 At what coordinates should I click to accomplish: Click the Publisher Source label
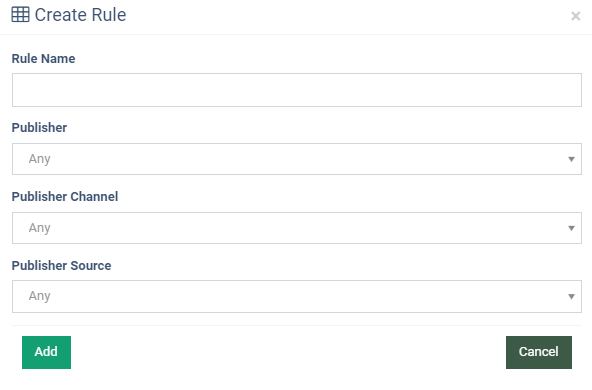62,266
